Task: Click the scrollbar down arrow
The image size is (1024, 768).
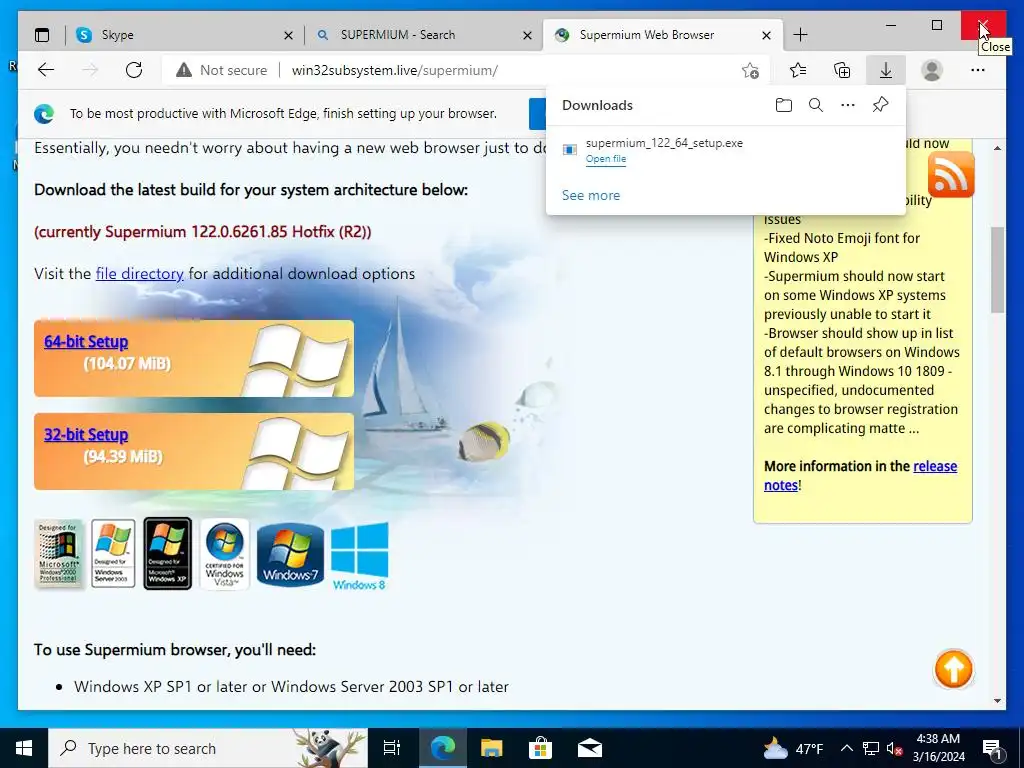Action: pos(997,701)
